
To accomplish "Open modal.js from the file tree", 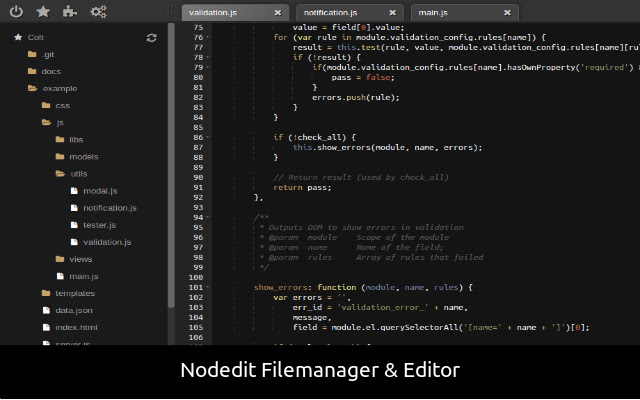I will [x=100, y=191].
